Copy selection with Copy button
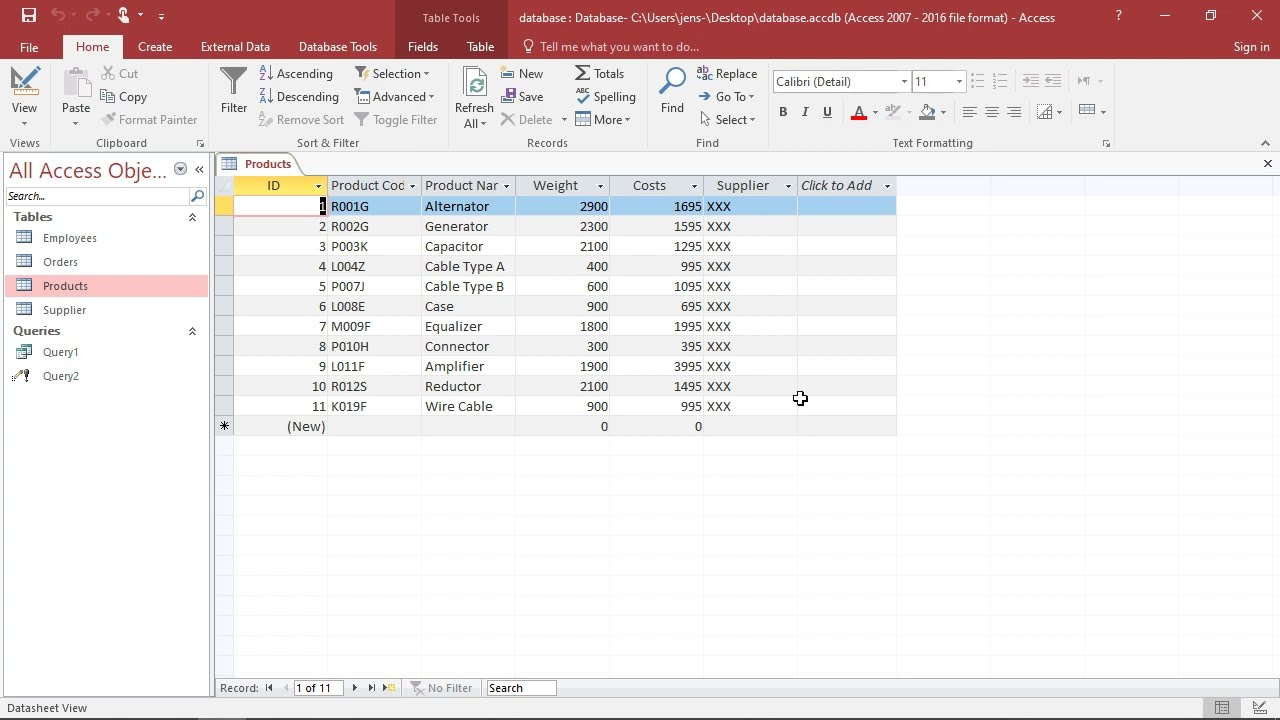This screenshot has height=720, width=1280. pyautogui.click(x=124, y=96)
